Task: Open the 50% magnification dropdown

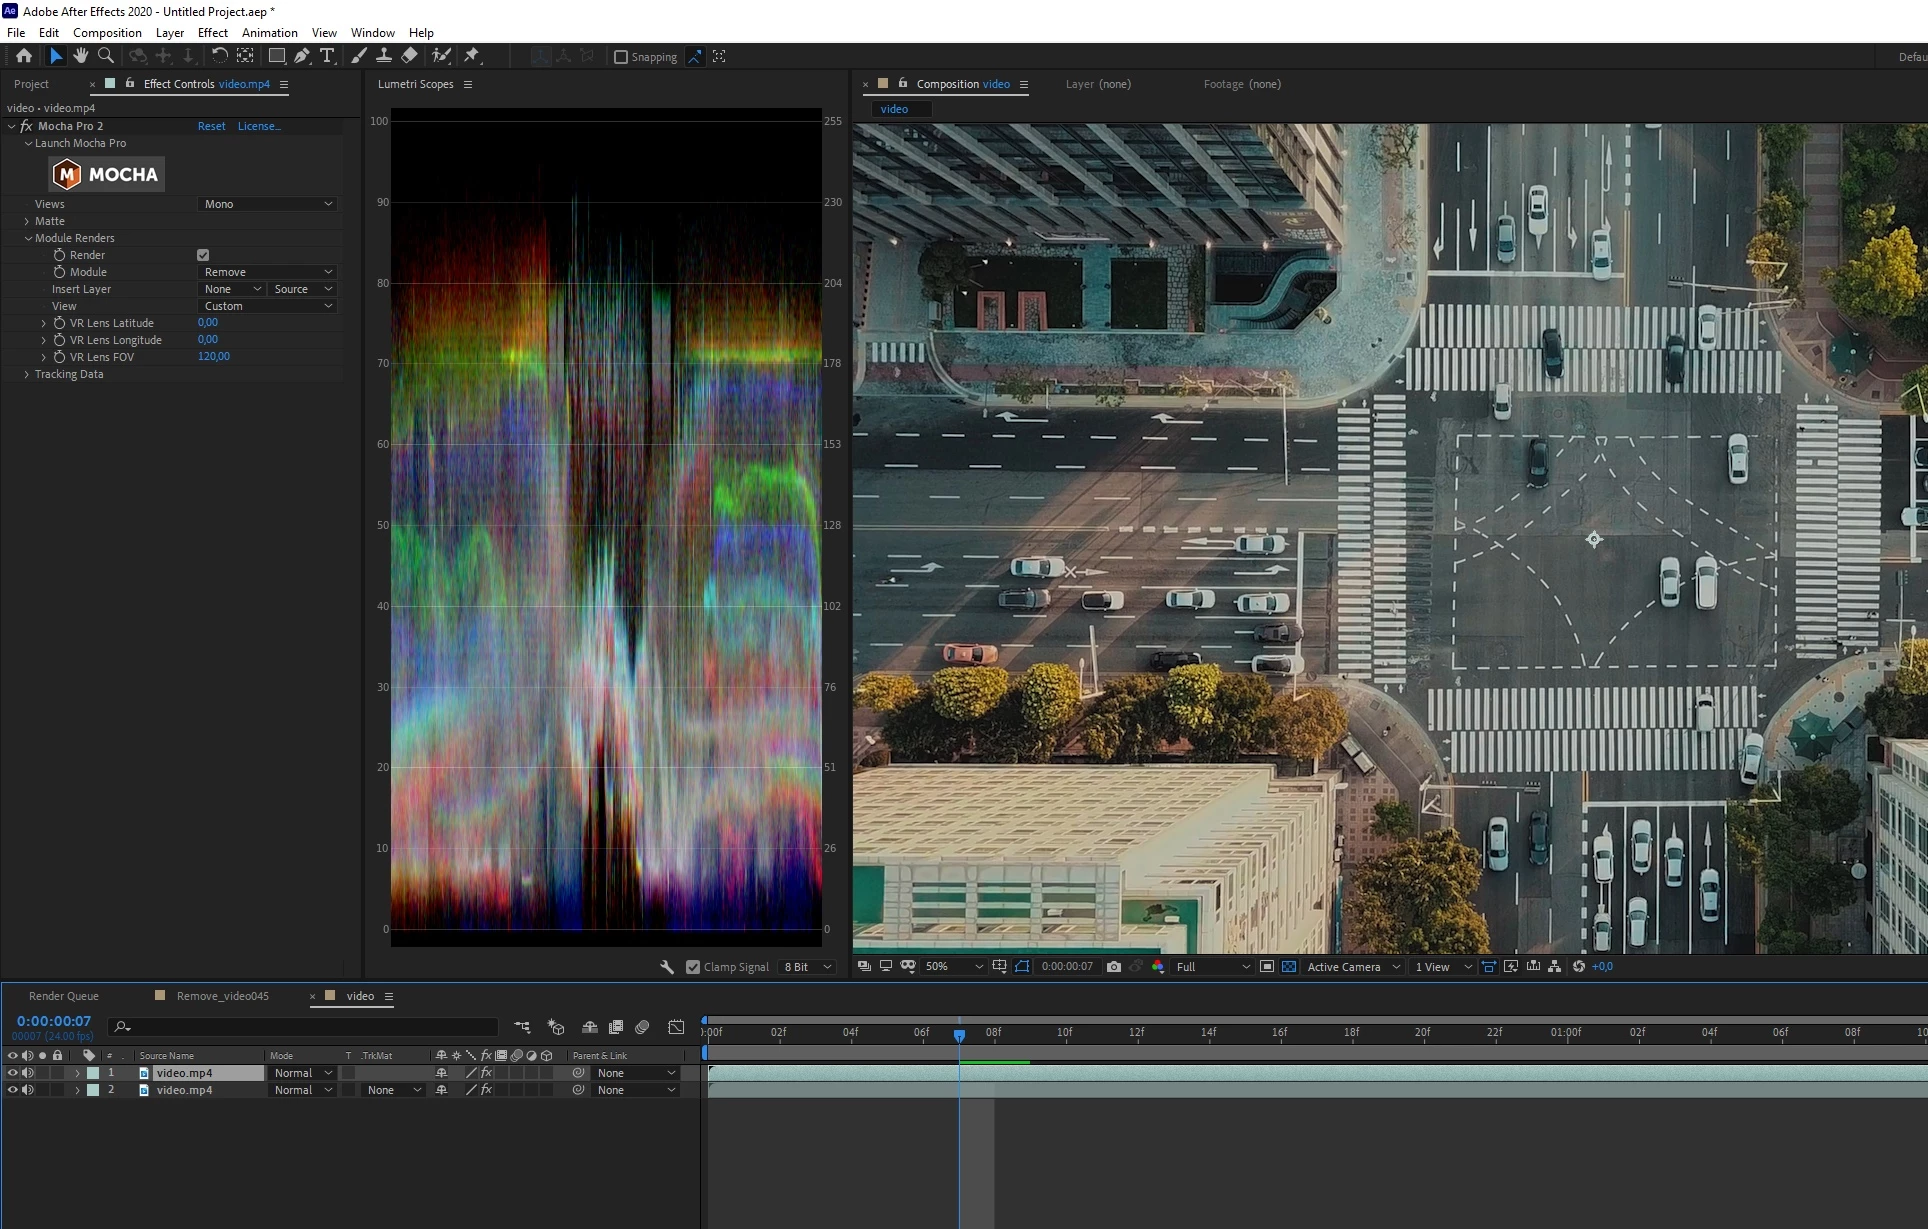Action: coord(953,967)
